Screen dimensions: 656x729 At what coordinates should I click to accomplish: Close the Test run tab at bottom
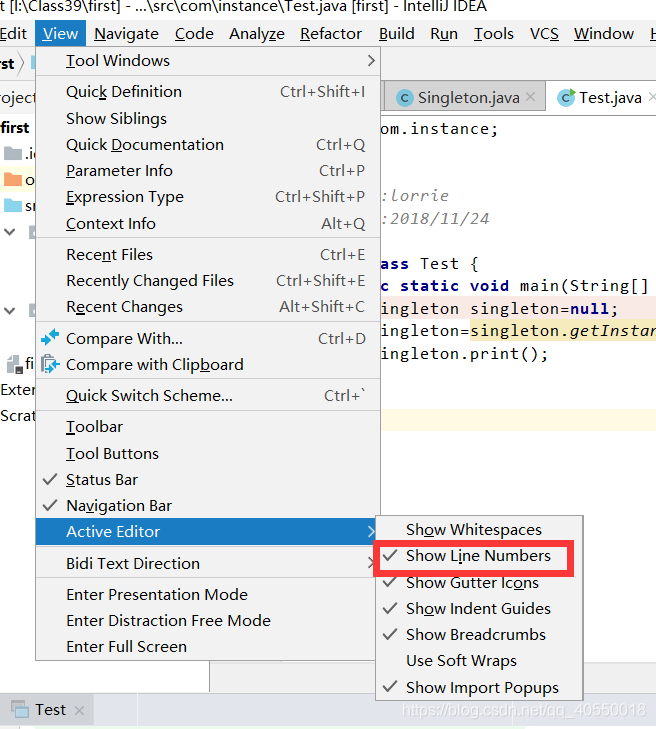(x=80, y=710)
